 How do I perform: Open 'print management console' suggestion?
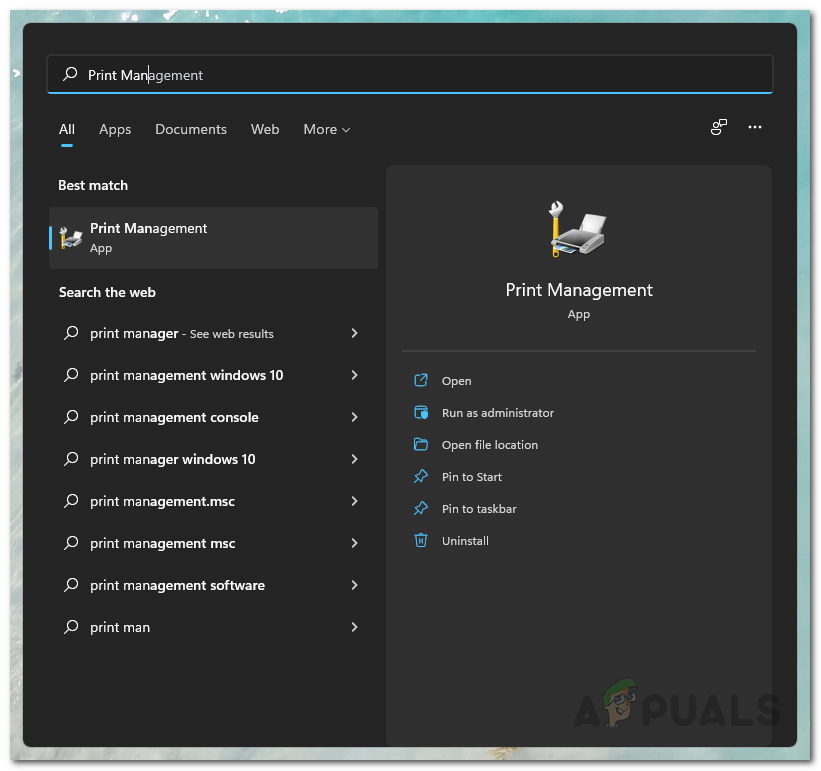(x=213, y=417)
